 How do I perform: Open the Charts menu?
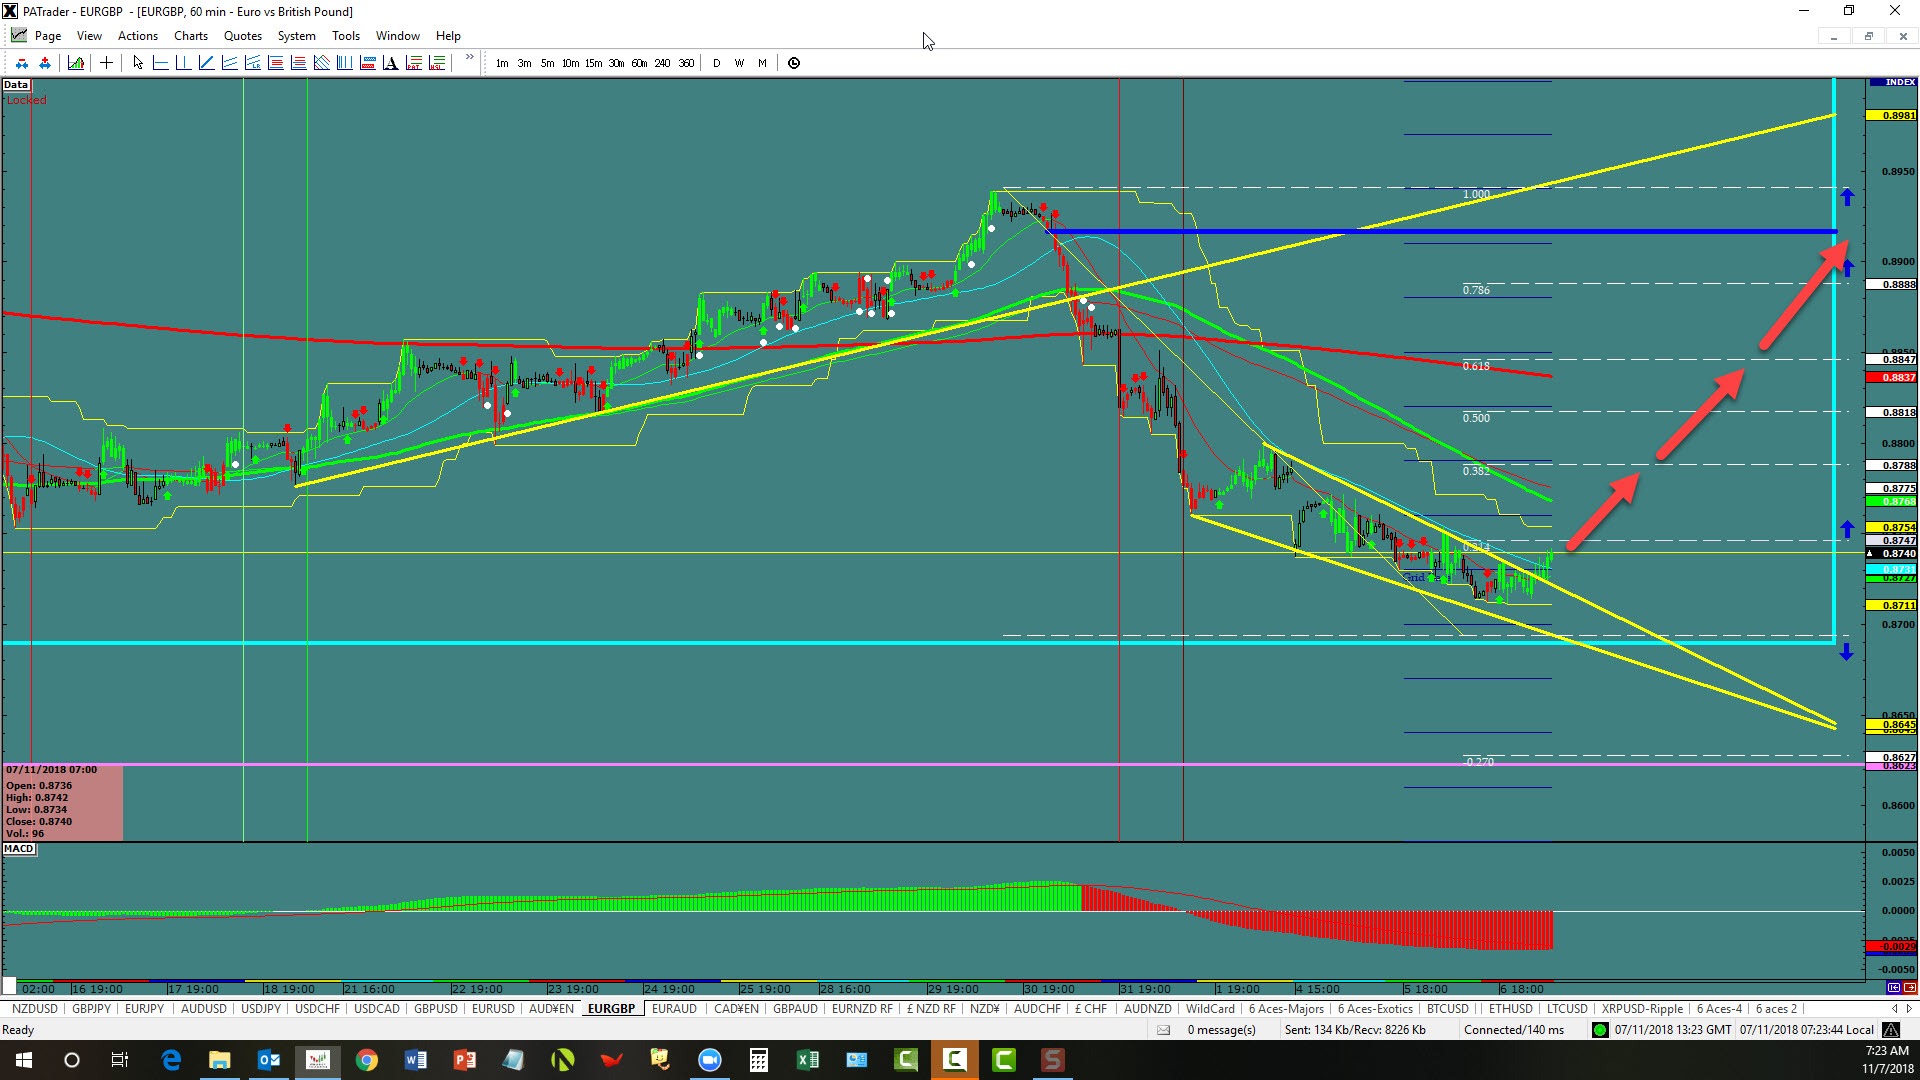click(190, 36)
